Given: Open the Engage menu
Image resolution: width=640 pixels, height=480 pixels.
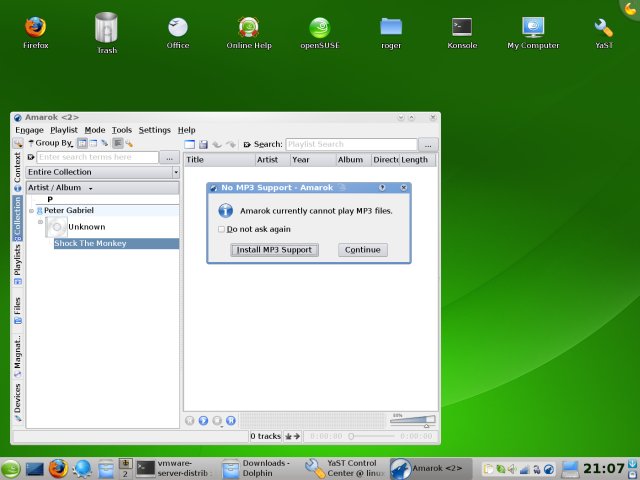Looking at the screenshot, I should point(29,130).
